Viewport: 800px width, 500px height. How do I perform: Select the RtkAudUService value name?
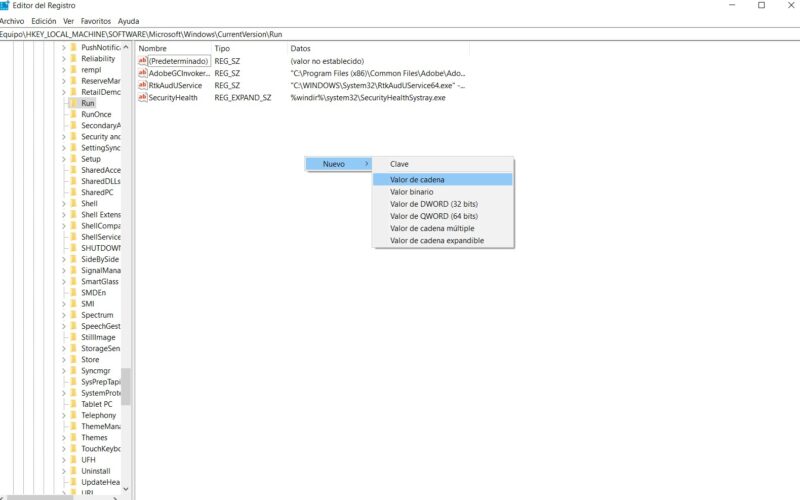tap(175, 85)
